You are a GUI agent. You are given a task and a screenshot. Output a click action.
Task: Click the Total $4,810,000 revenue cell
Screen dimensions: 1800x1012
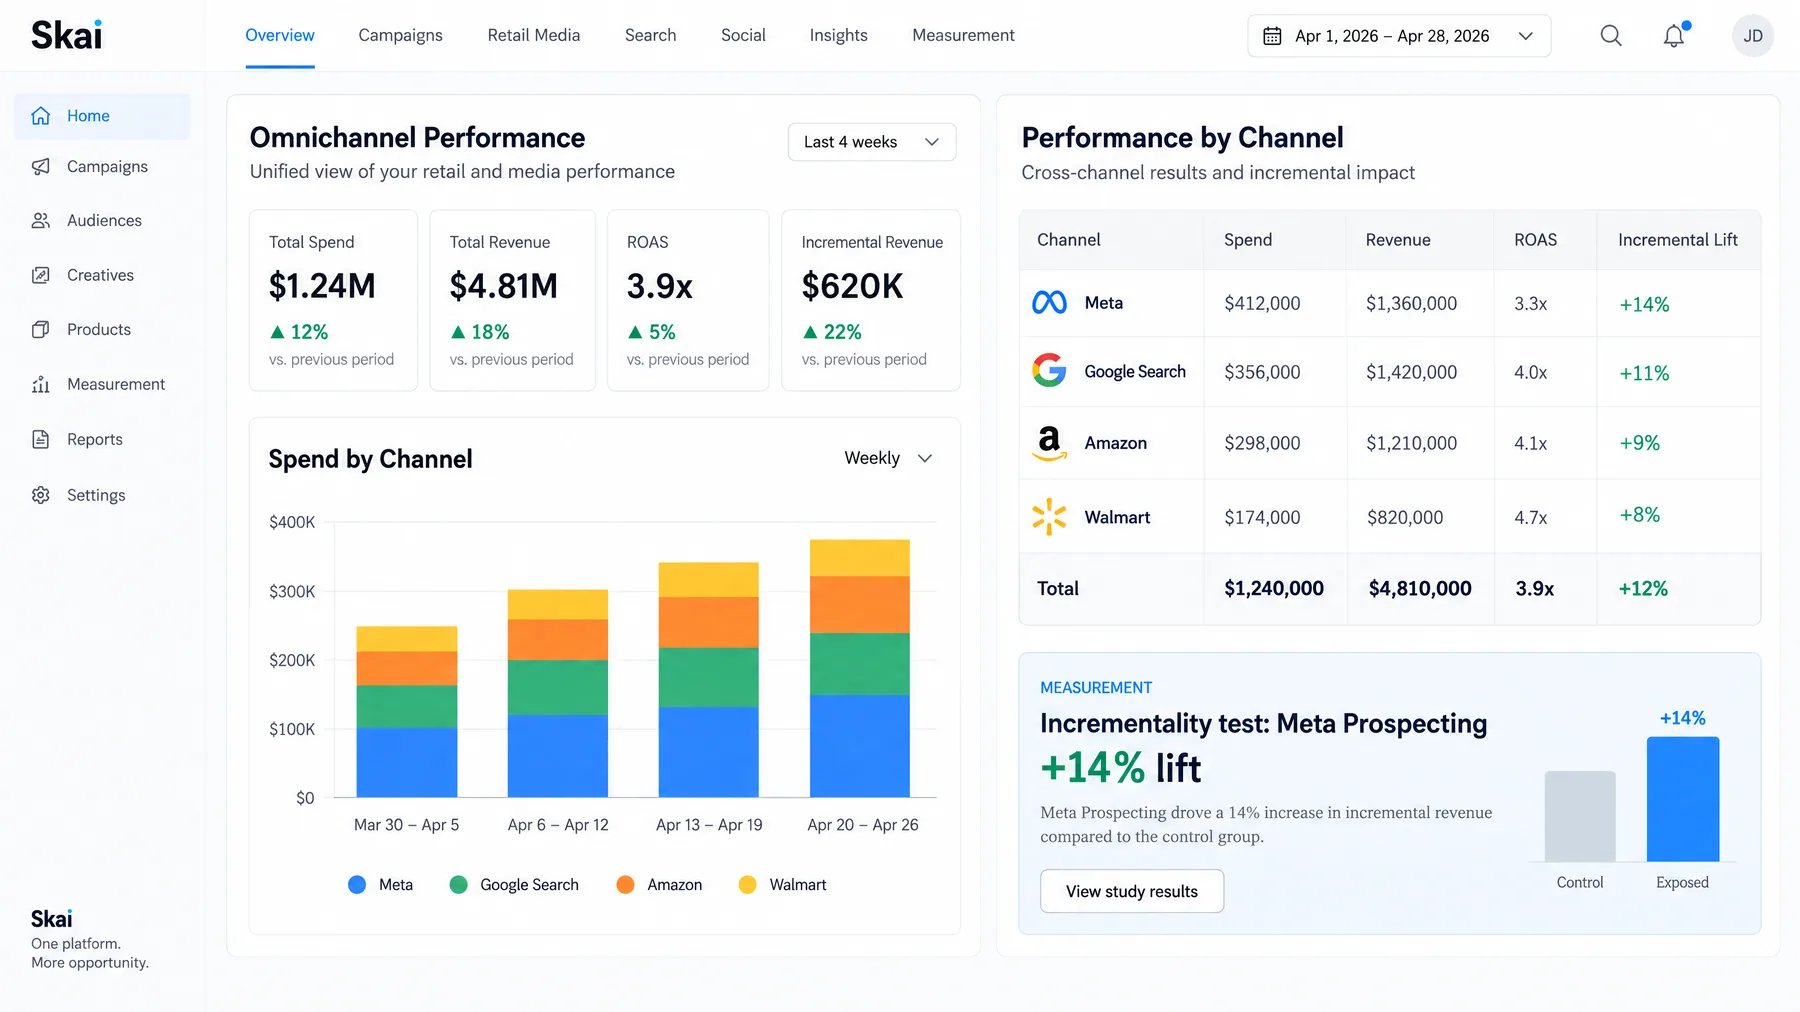1420,589
